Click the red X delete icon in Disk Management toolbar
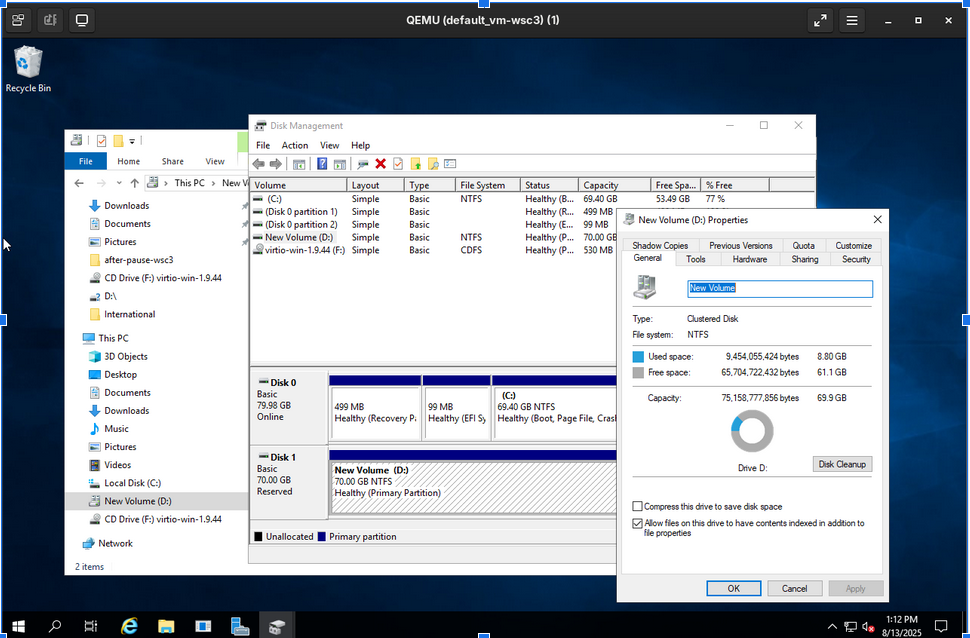The image size is (970, 638). tap(380, 164)
